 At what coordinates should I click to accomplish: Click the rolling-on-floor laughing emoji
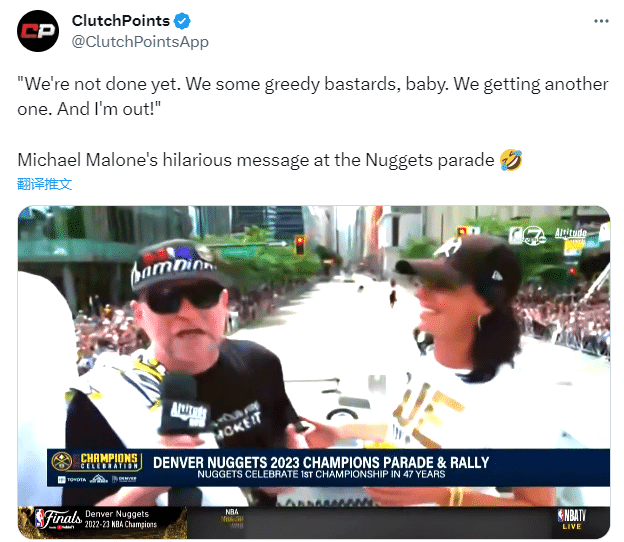point(511,160)
